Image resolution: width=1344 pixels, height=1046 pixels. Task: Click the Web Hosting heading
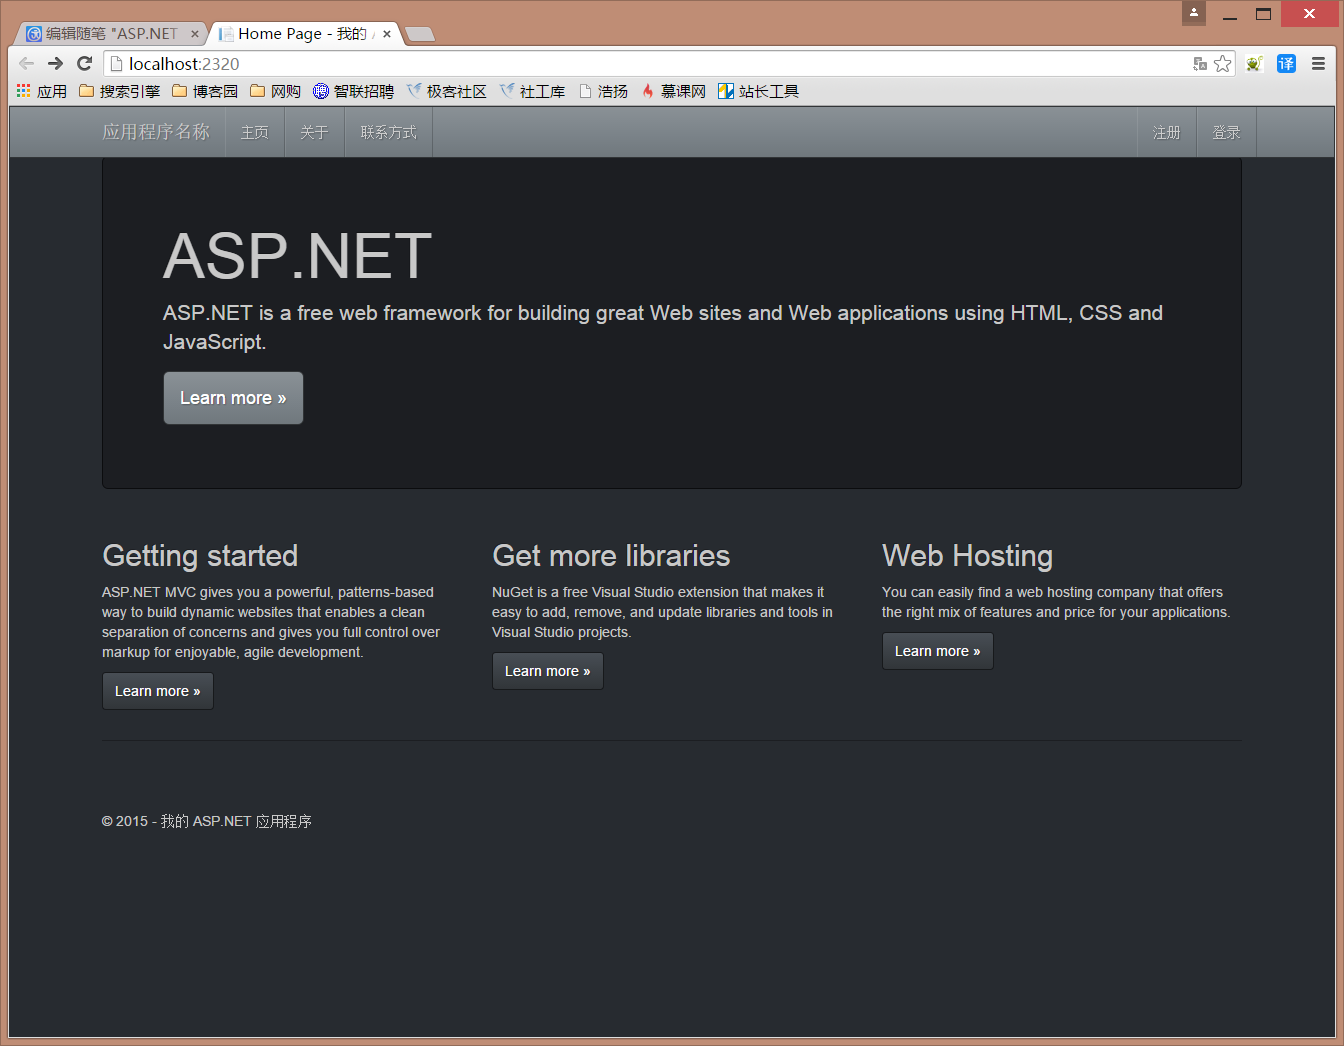967,556
